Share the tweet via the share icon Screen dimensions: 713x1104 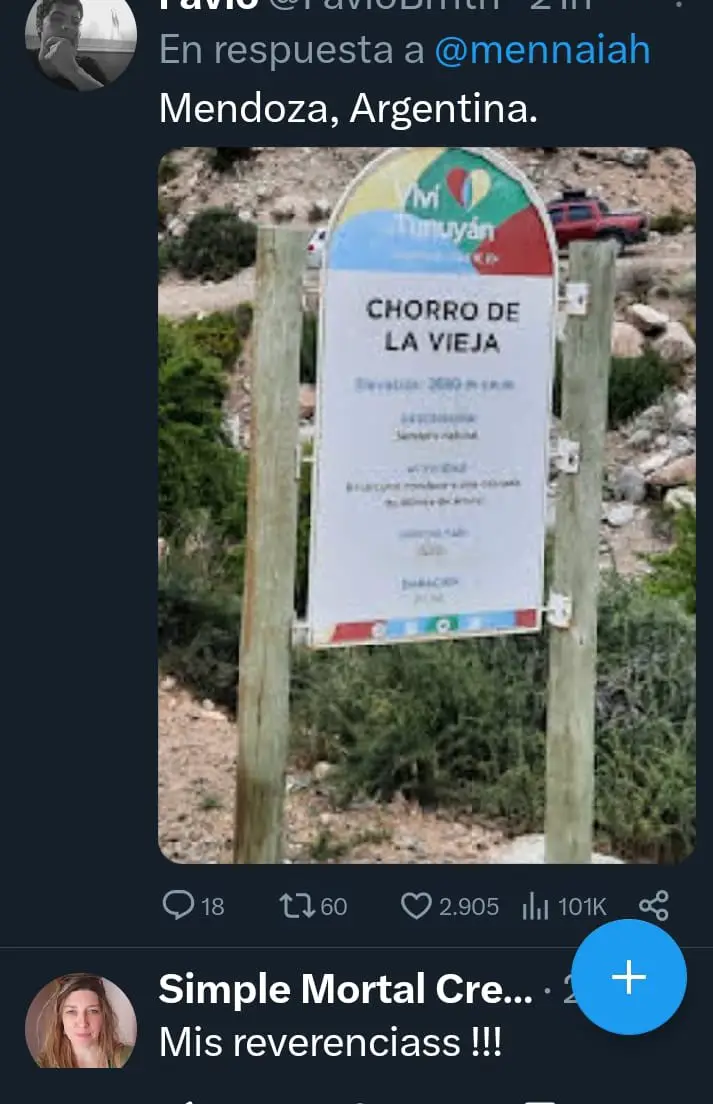pyautogui.click(x=654, y=905)
